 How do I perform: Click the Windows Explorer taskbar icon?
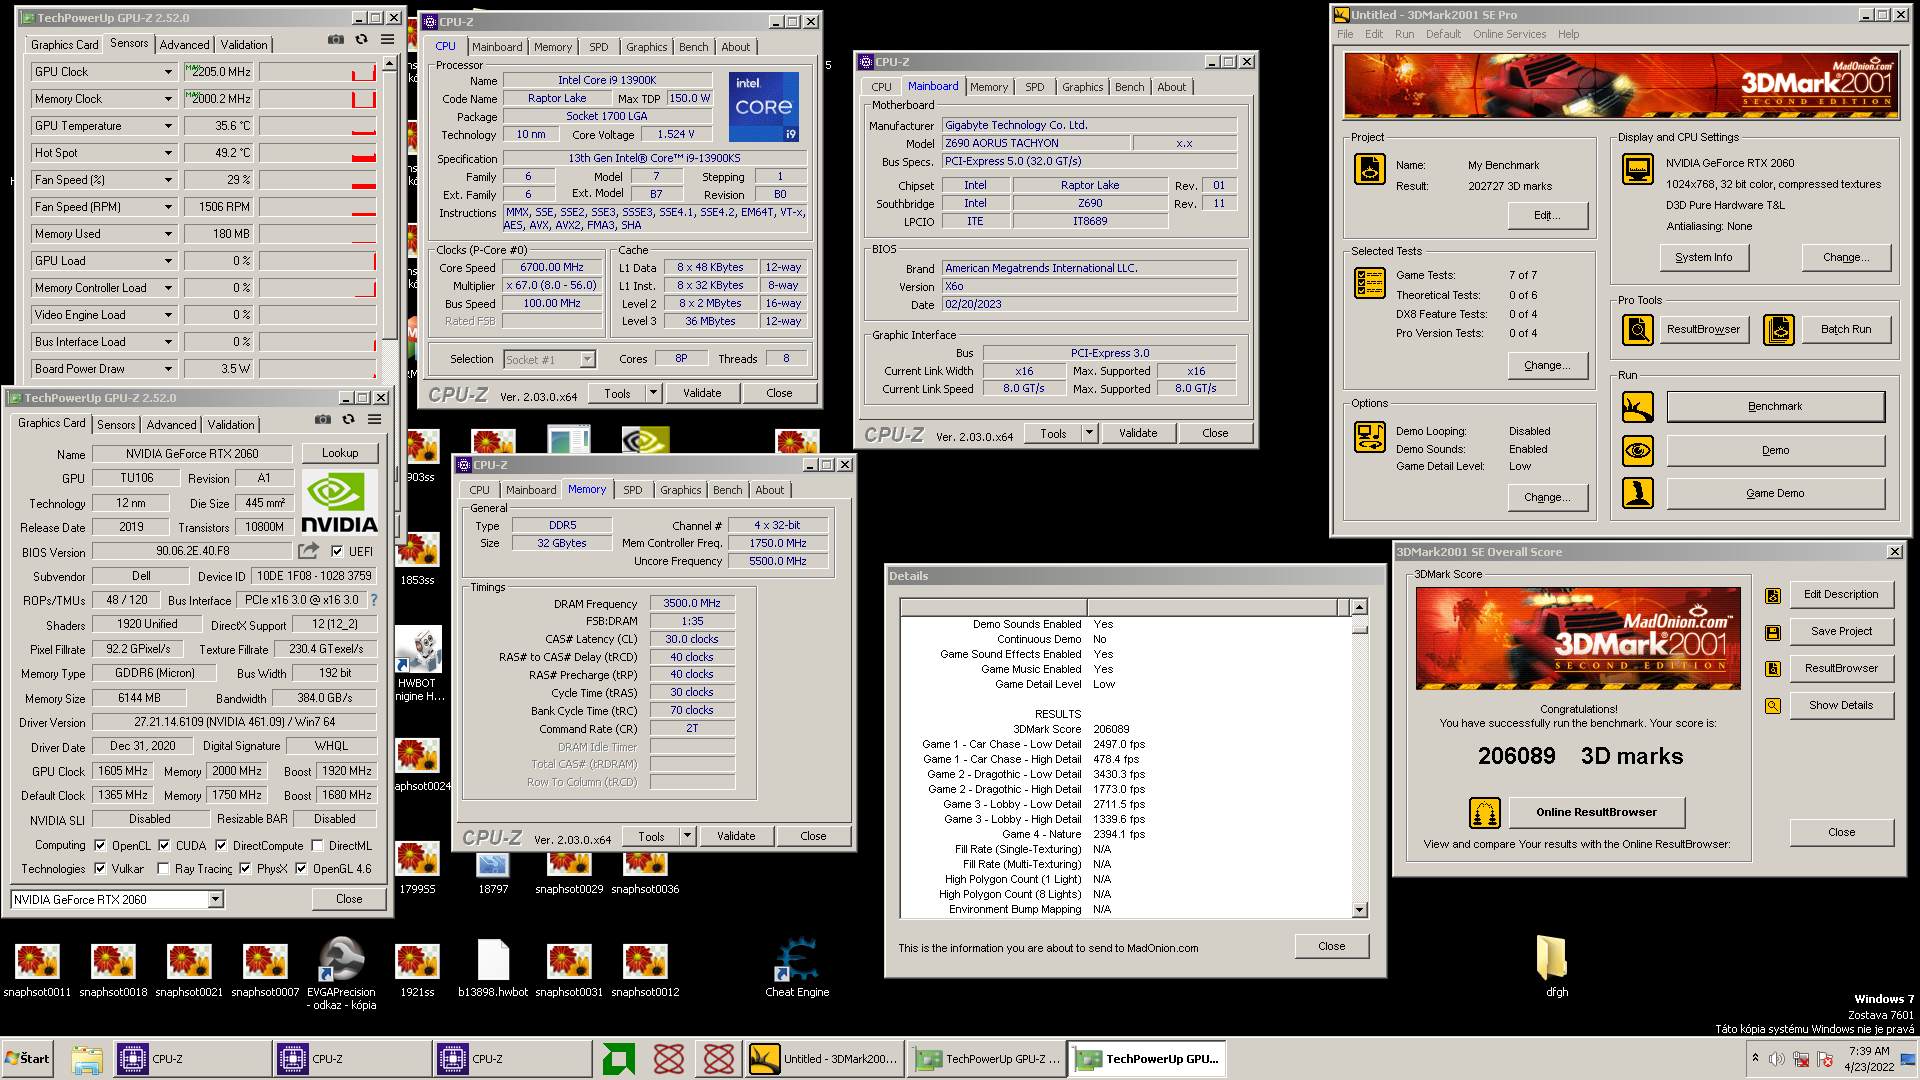[x=87, y=1059]
